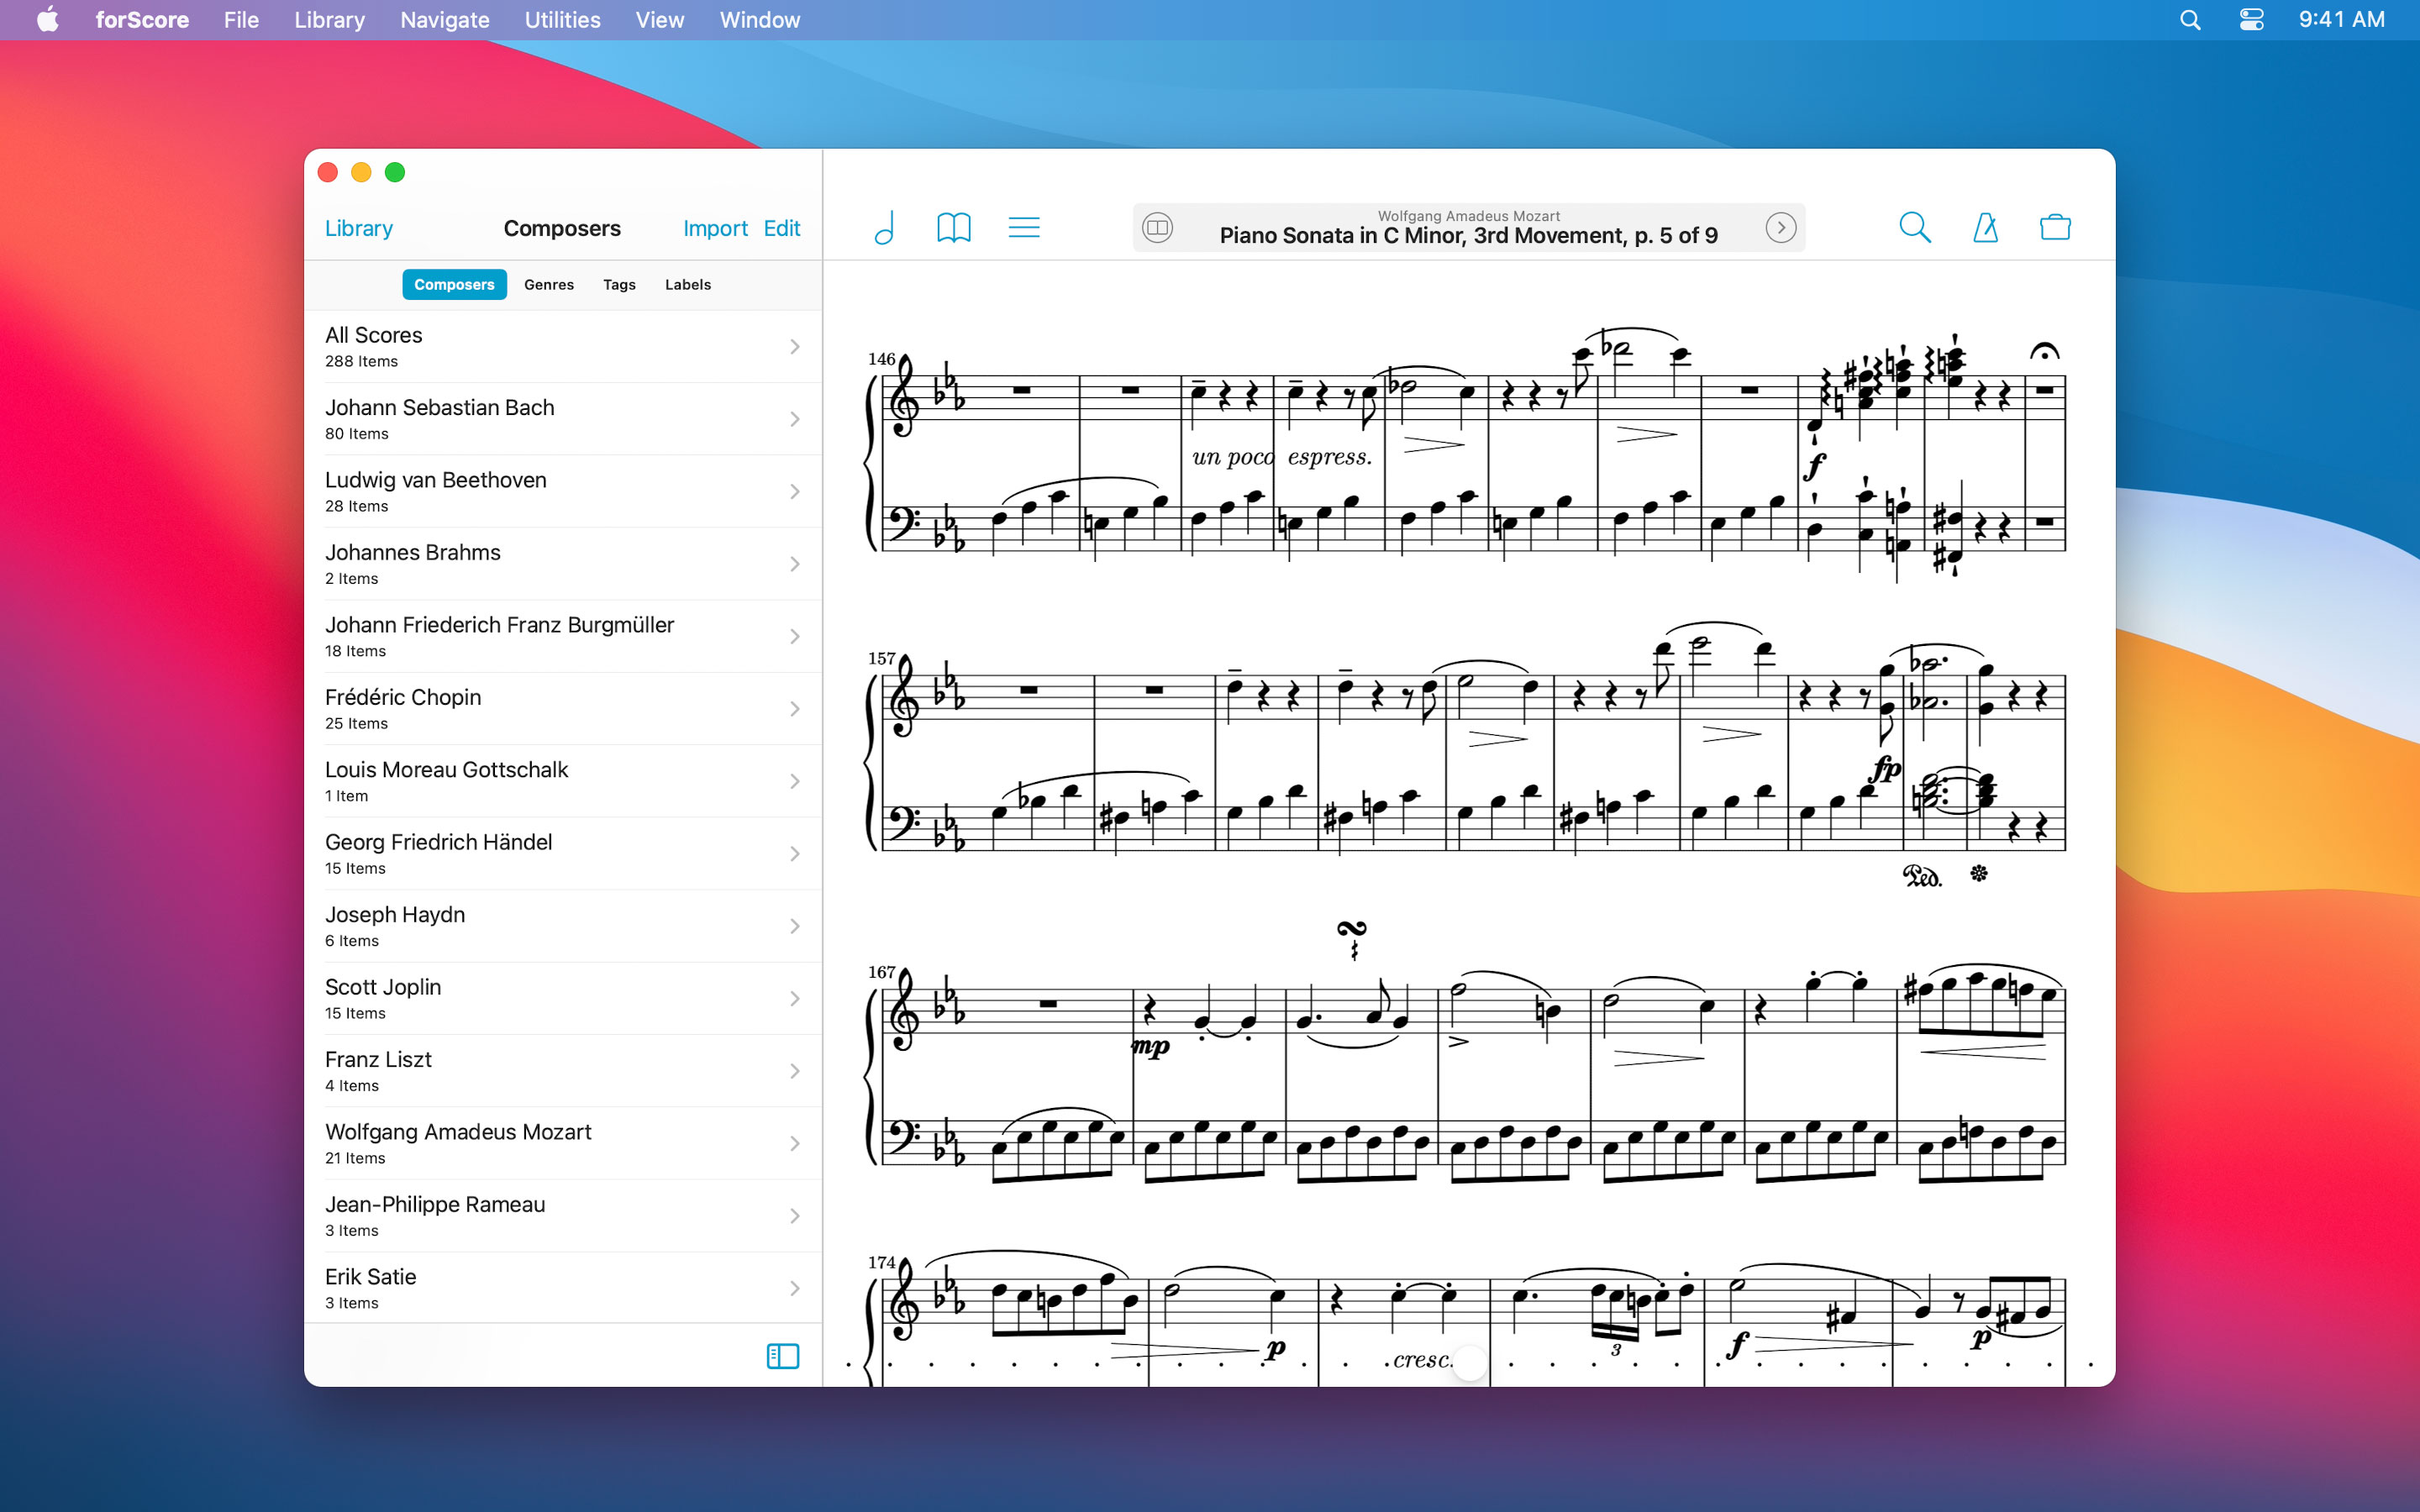Click the sheet music page

coord(1468,824)
